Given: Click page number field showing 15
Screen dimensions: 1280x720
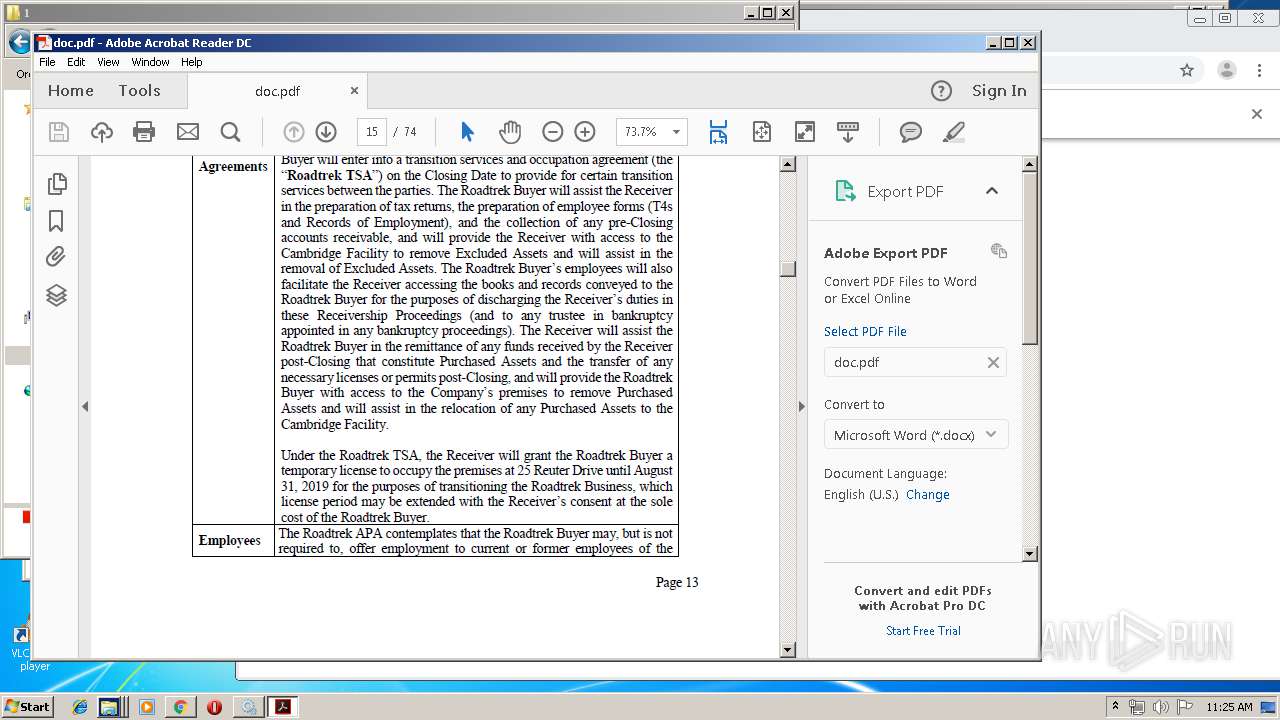Looking at the screenshot, I should (x=371, y=132).
